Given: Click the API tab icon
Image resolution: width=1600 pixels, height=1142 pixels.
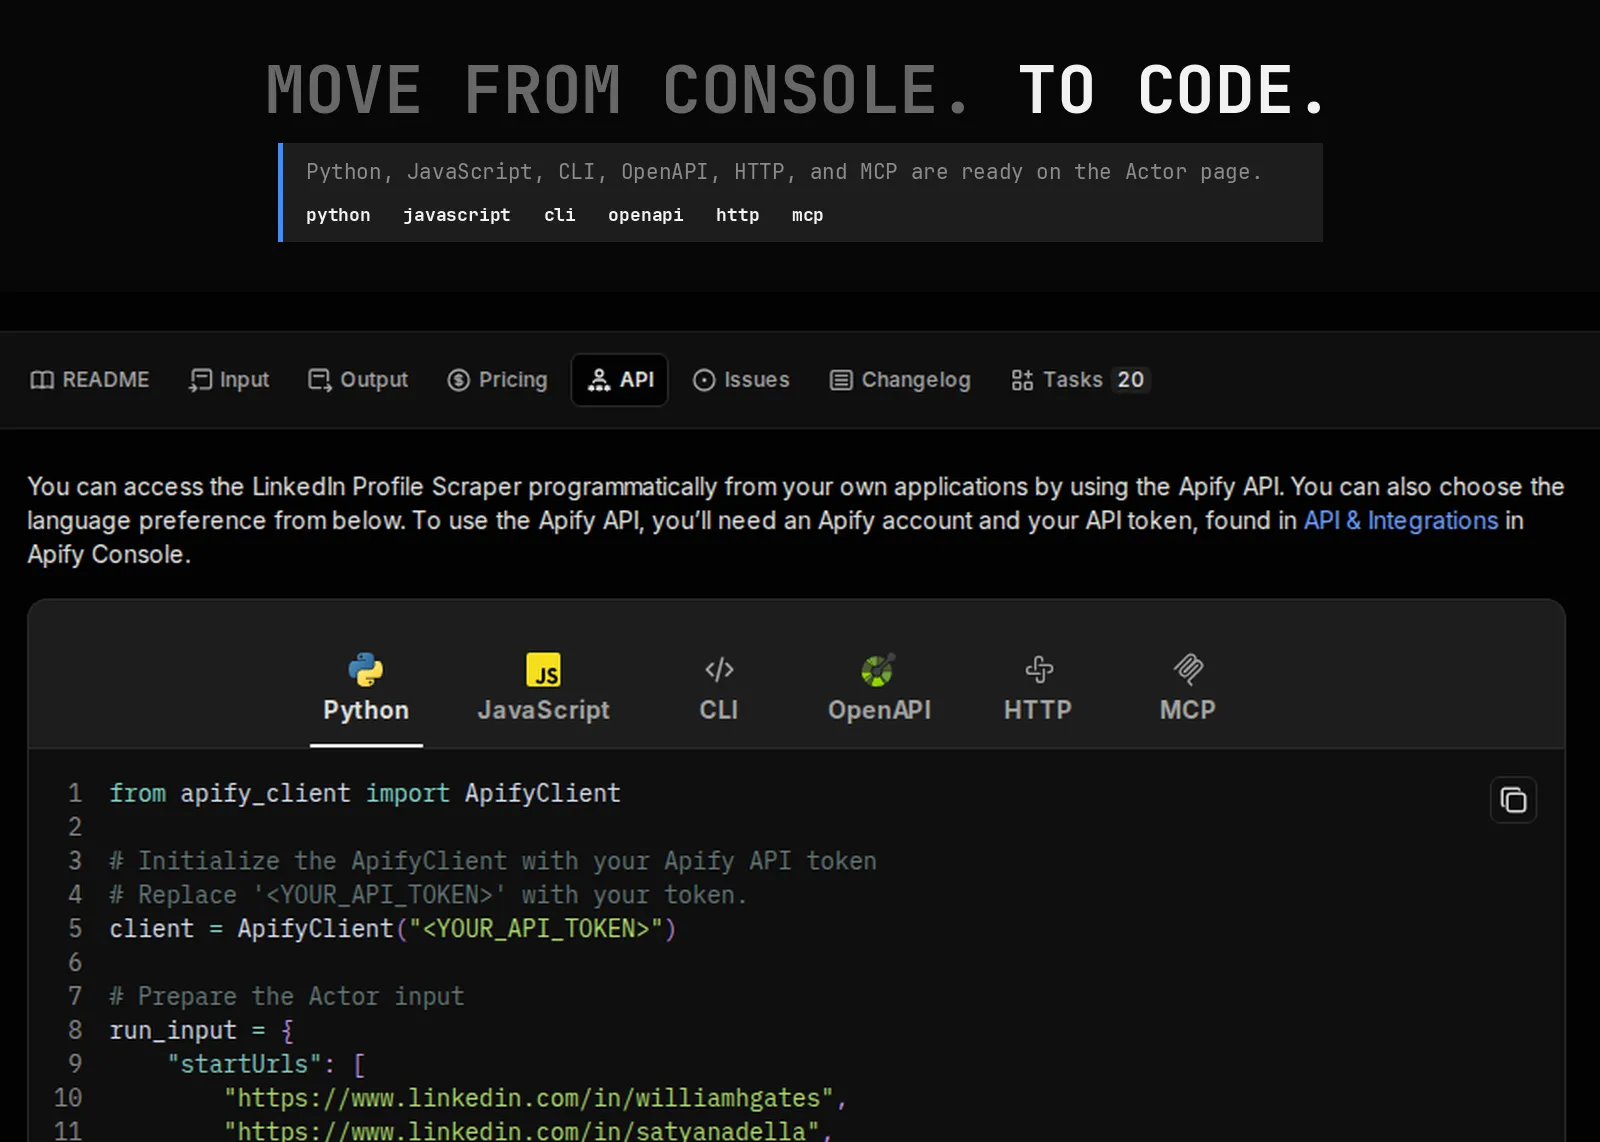Looking at the screenshot, I should click(599, 380).
